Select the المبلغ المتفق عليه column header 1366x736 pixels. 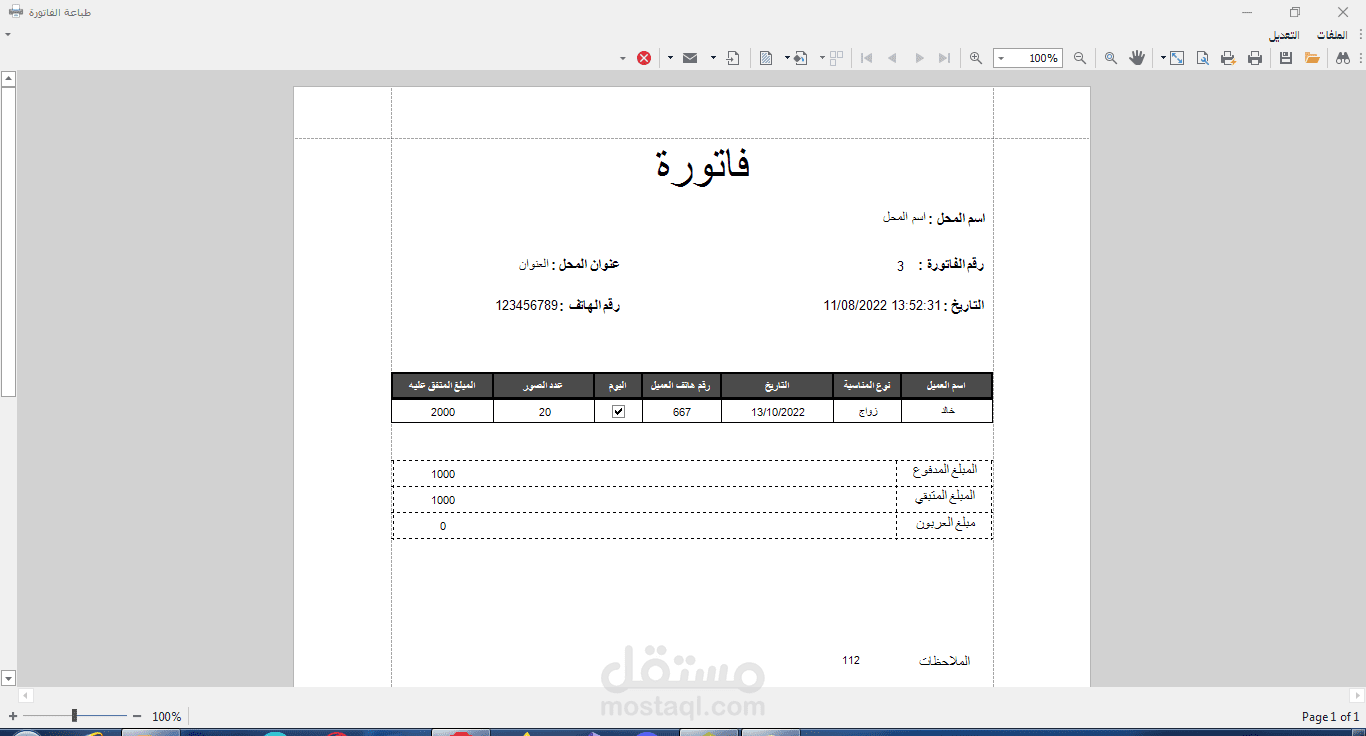(442, 386)
